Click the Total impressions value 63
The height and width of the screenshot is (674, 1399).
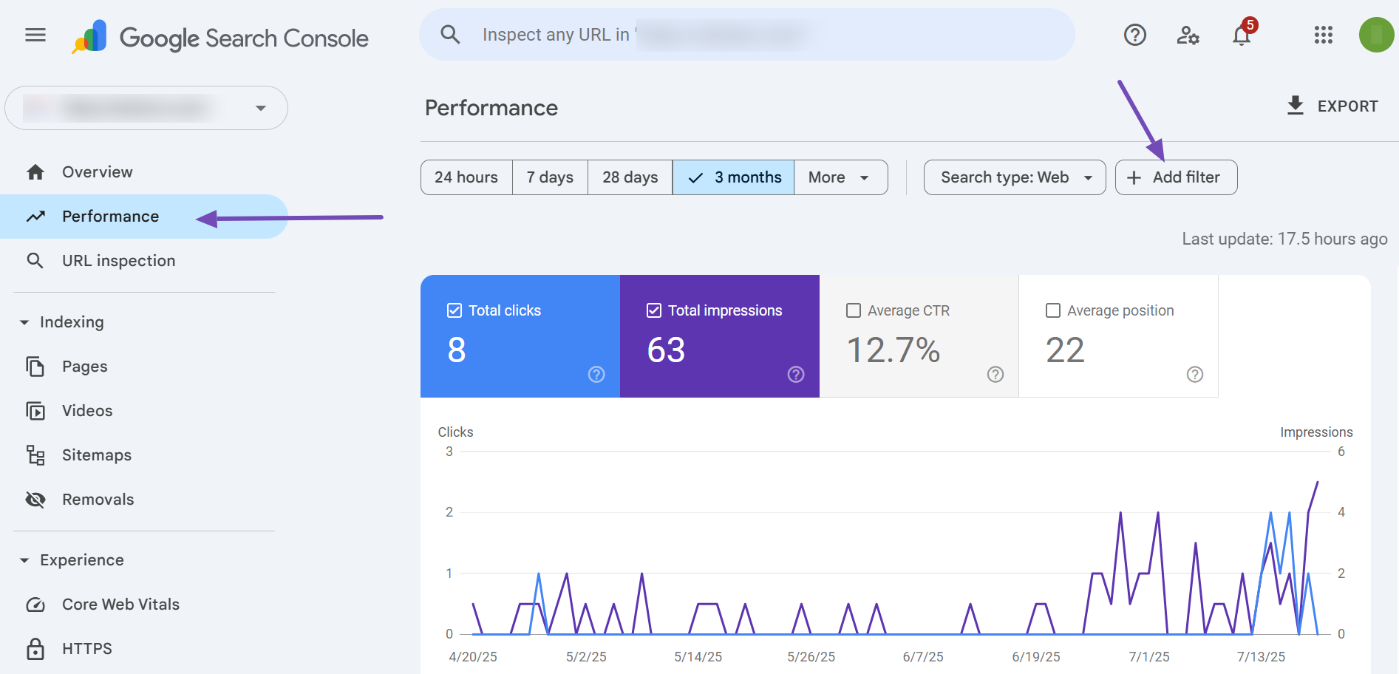[666, 350]
